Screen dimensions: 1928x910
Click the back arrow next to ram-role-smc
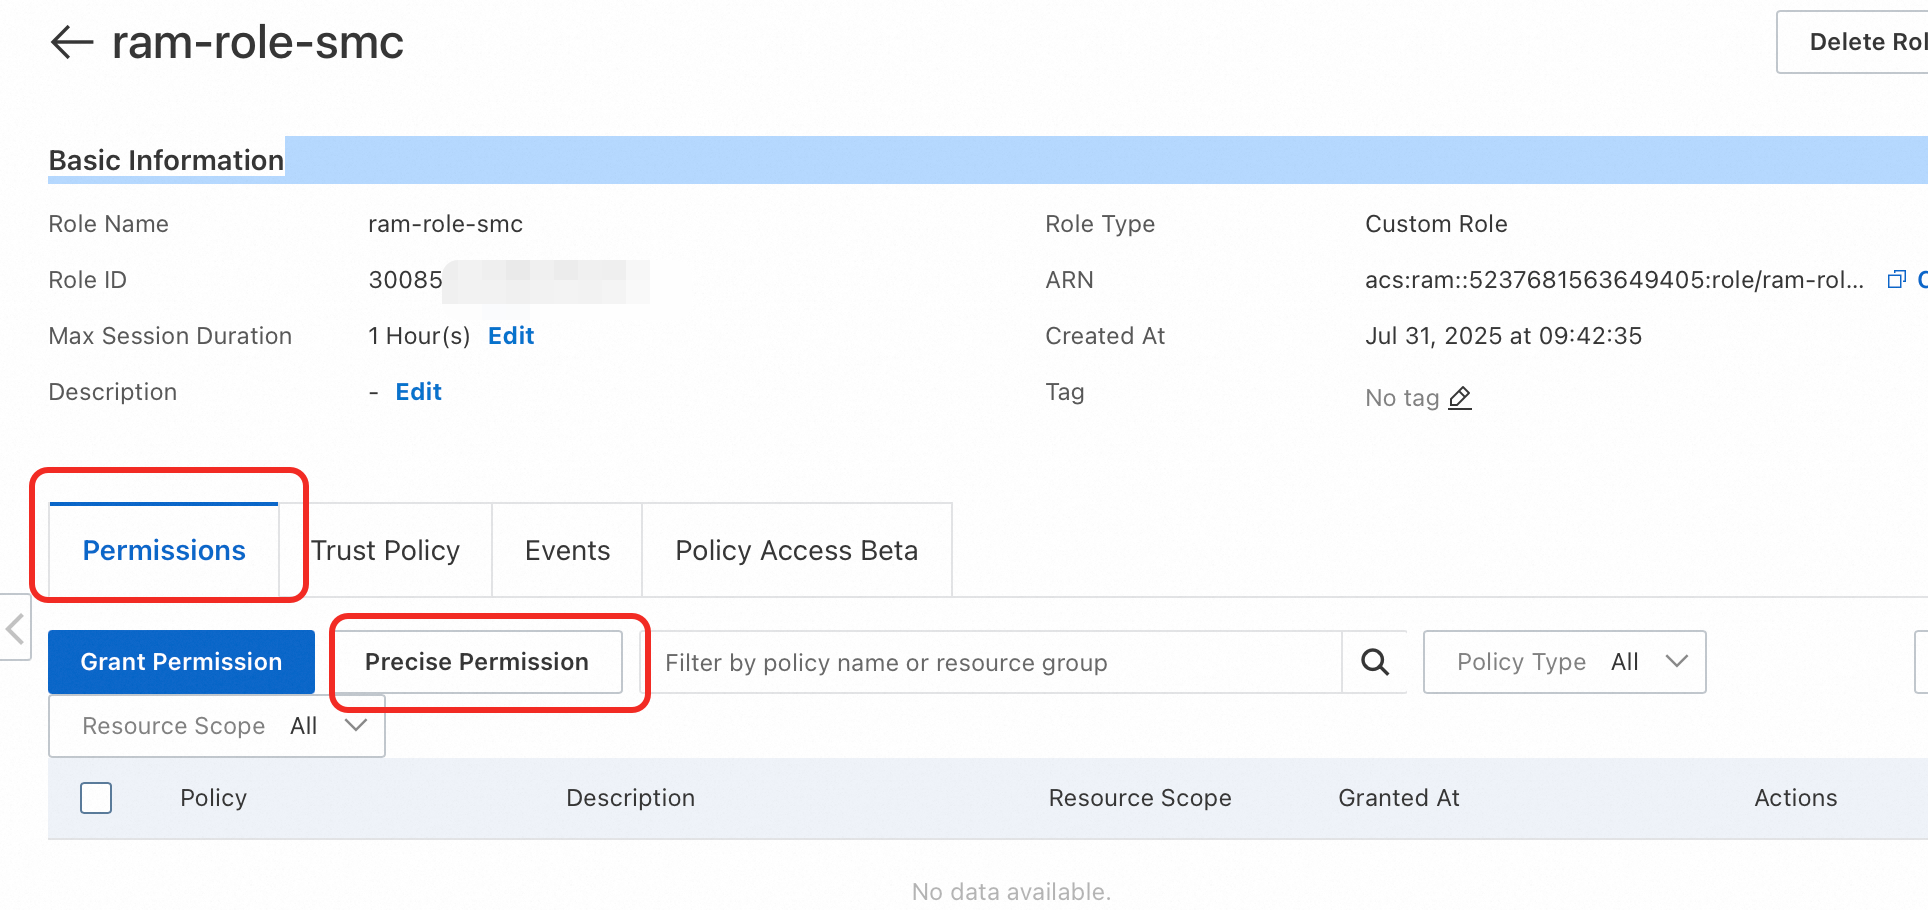pyautogui.click(x=71, y=42)
